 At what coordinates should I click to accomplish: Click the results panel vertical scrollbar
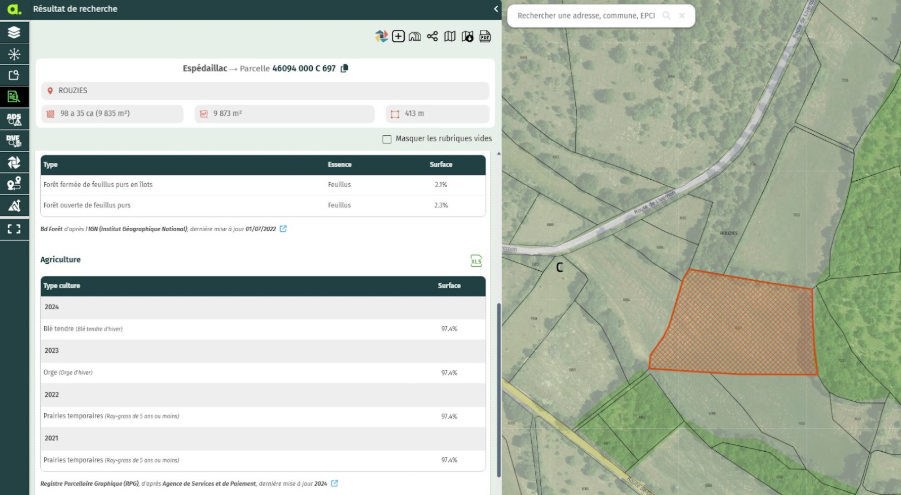pyautogui.click(x=497, y=380)
